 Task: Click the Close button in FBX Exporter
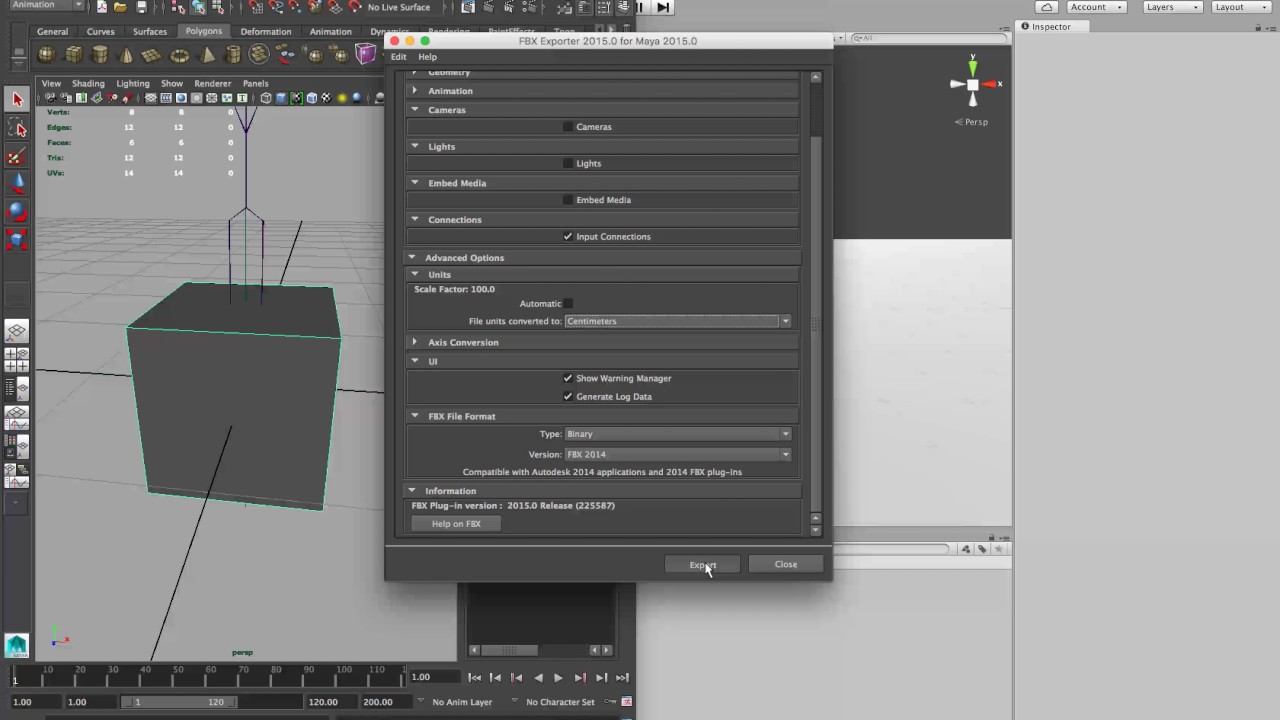tap(786, 564)
